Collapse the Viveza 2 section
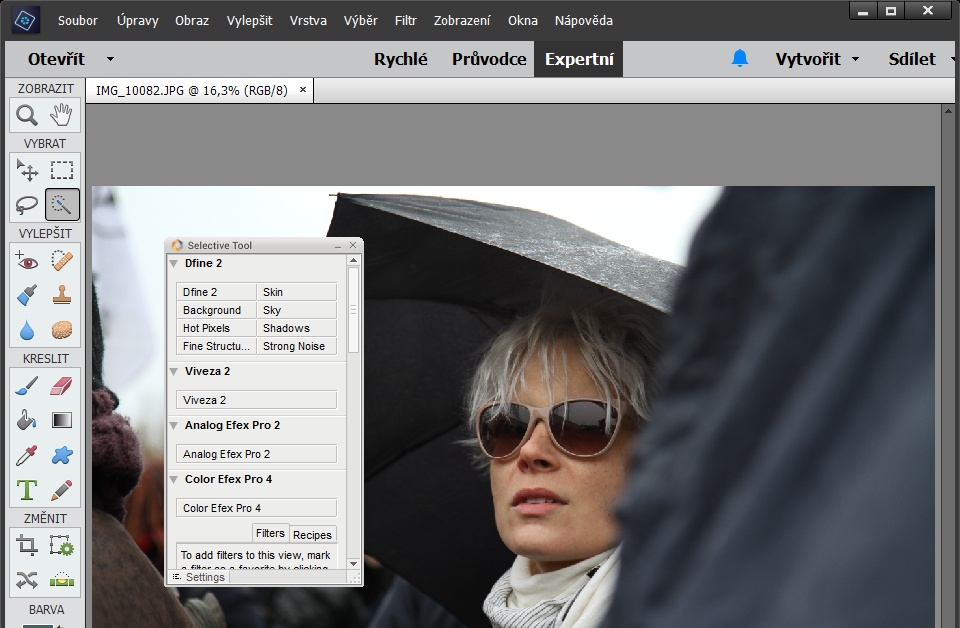Screen dimensions: 960x628 [174, 372]
